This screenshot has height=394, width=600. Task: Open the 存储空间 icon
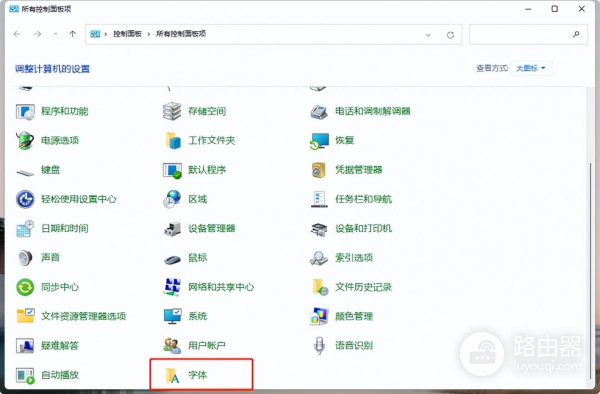(172, 111)
